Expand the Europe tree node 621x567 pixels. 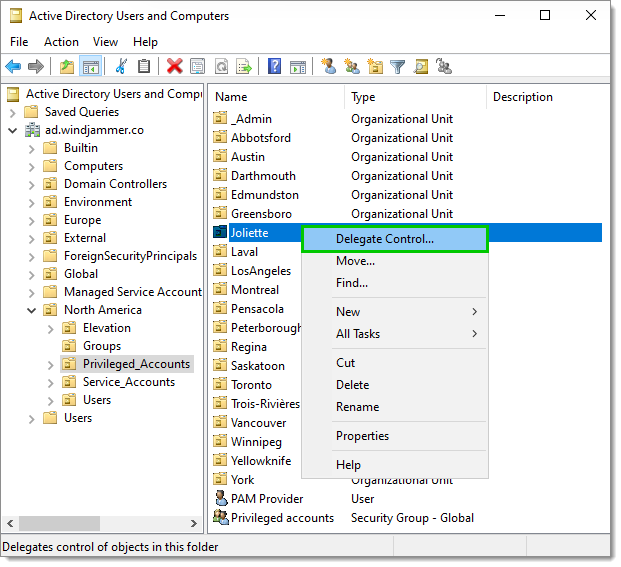(x=32, y=221)
